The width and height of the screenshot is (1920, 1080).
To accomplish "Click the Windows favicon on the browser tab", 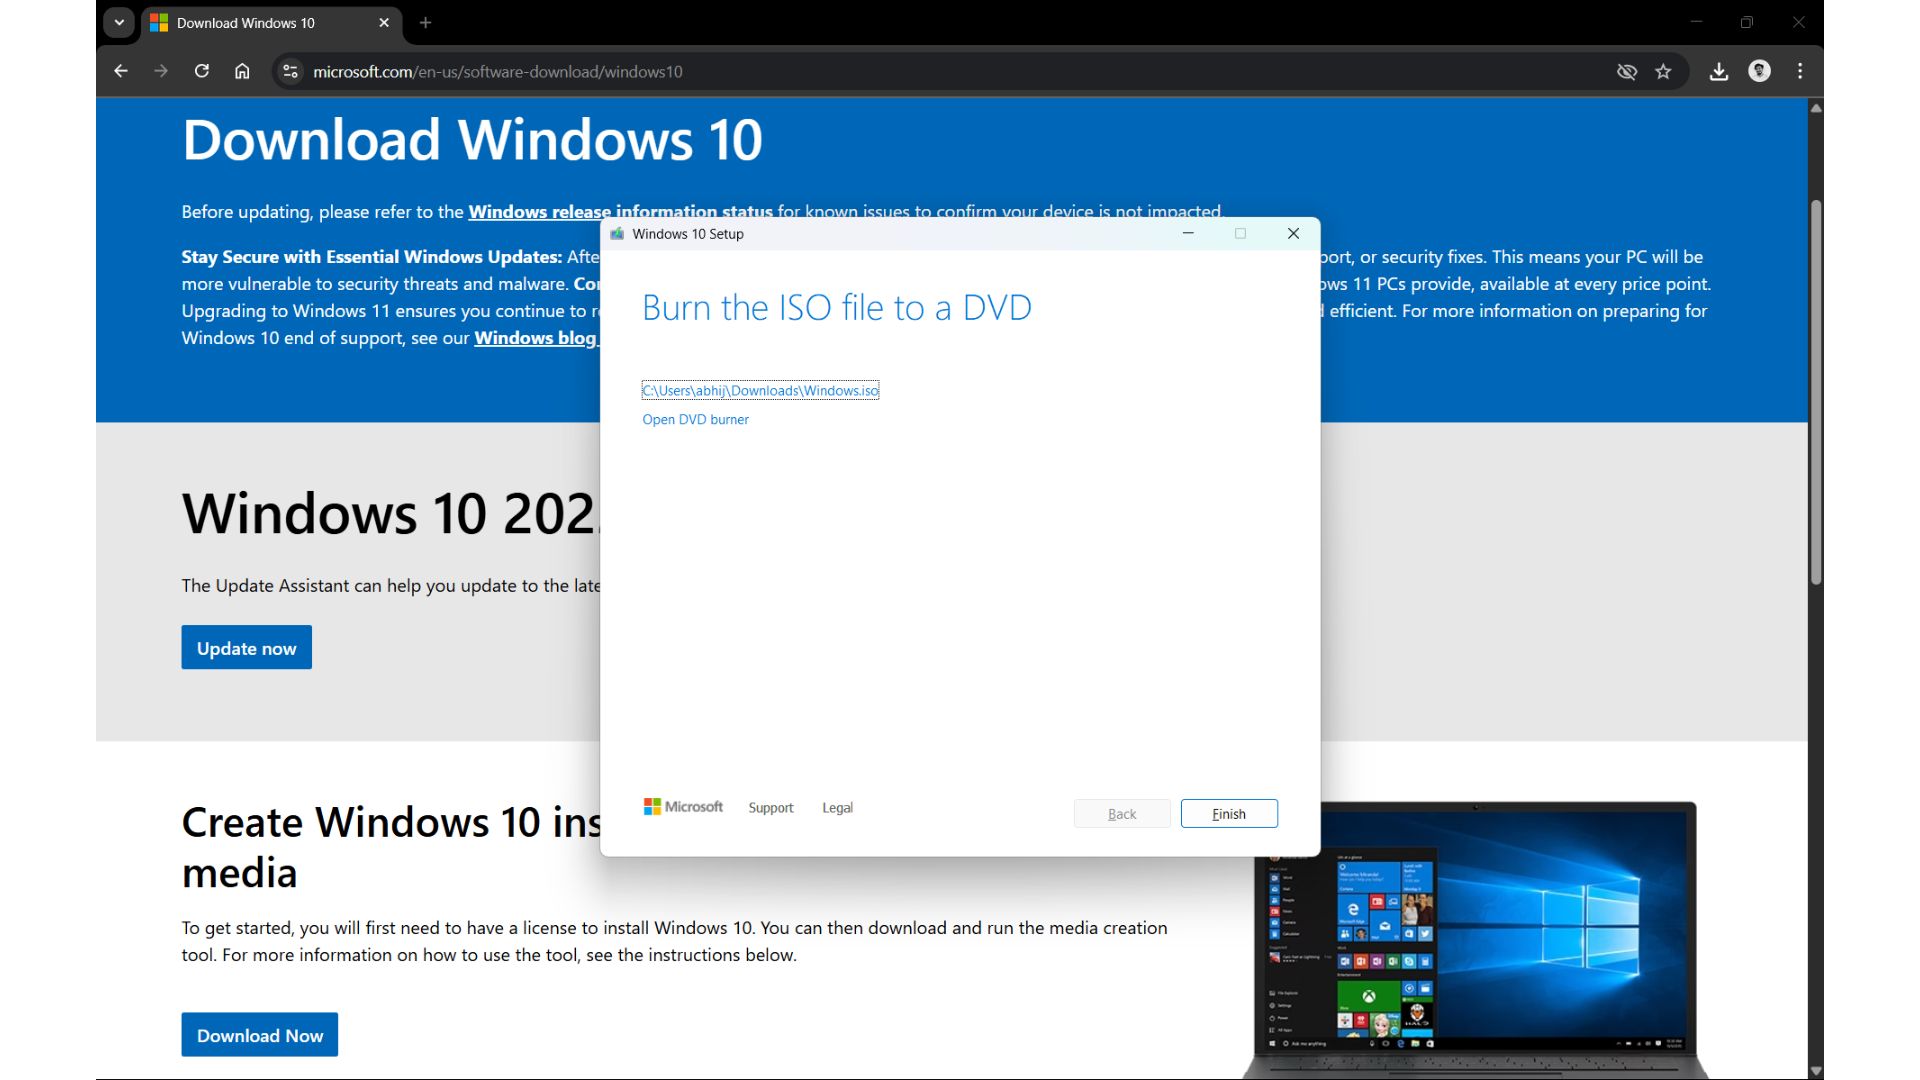I will click(158, 22).
